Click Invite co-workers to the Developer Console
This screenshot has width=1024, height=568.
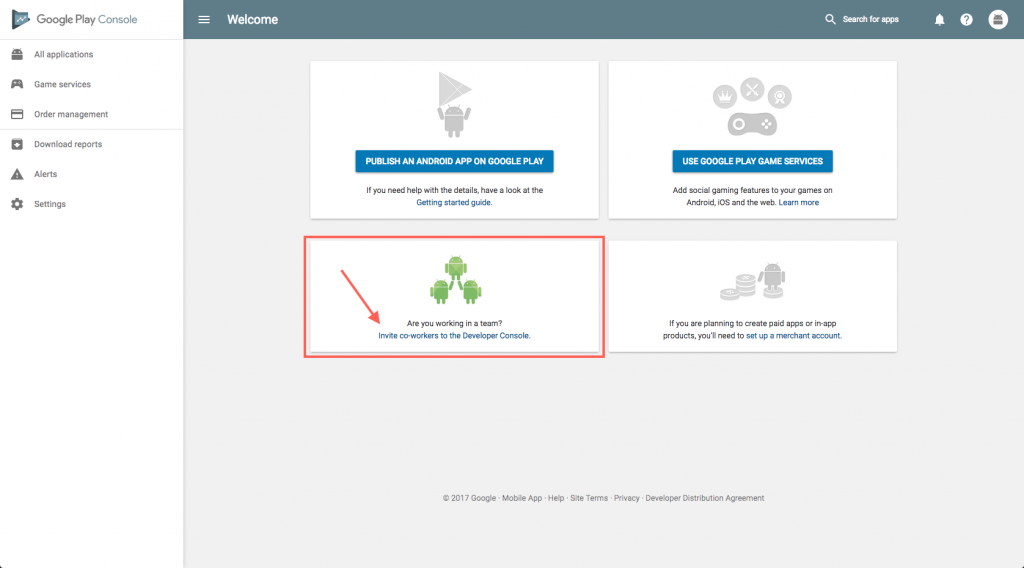point(454,336)
